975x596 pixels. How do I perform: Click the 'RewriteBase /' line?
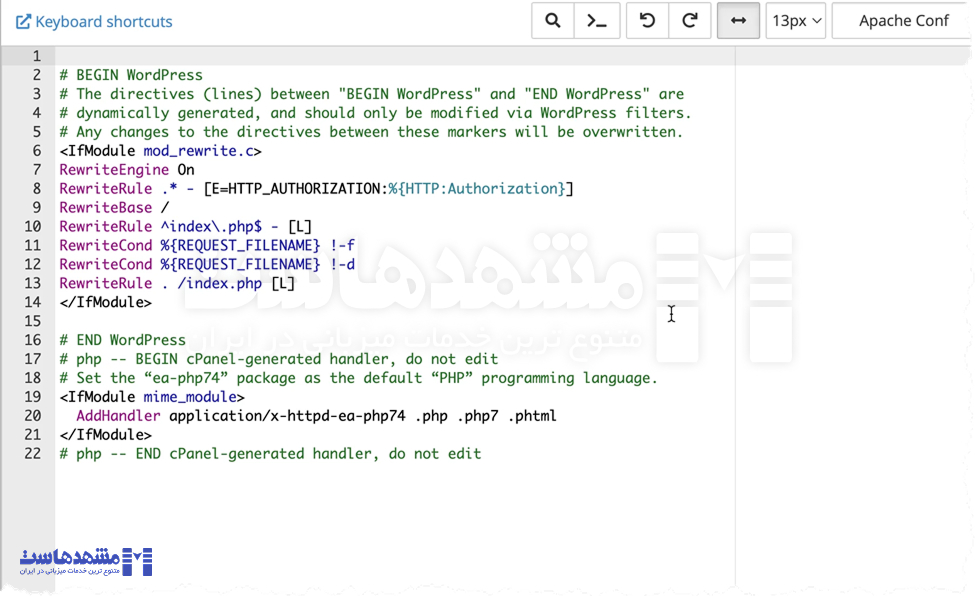pos(114,208)
